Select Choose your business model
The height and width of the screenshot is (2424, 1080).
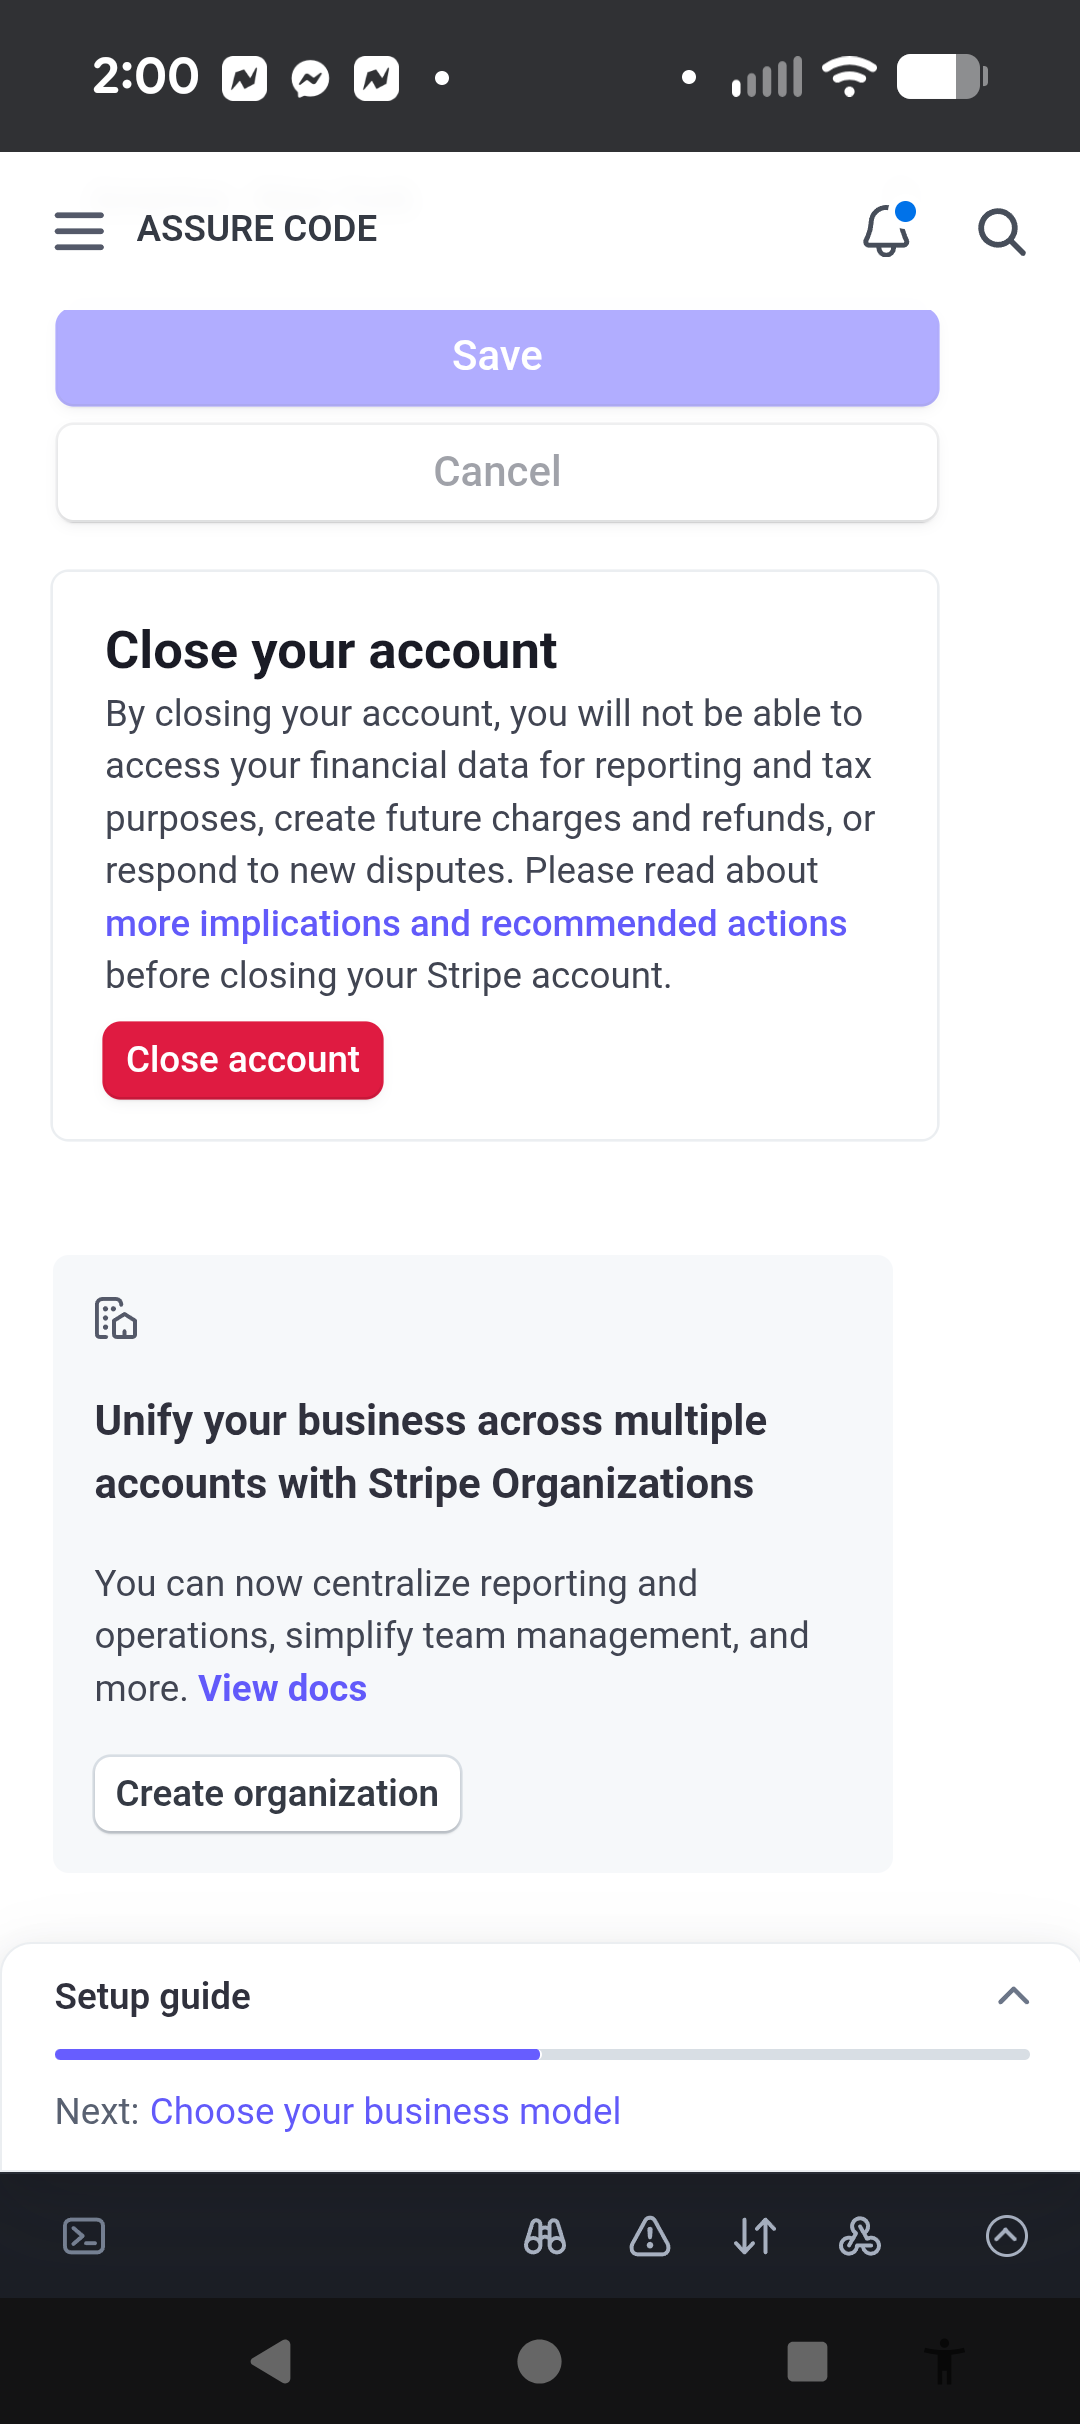click(385, 2110)
